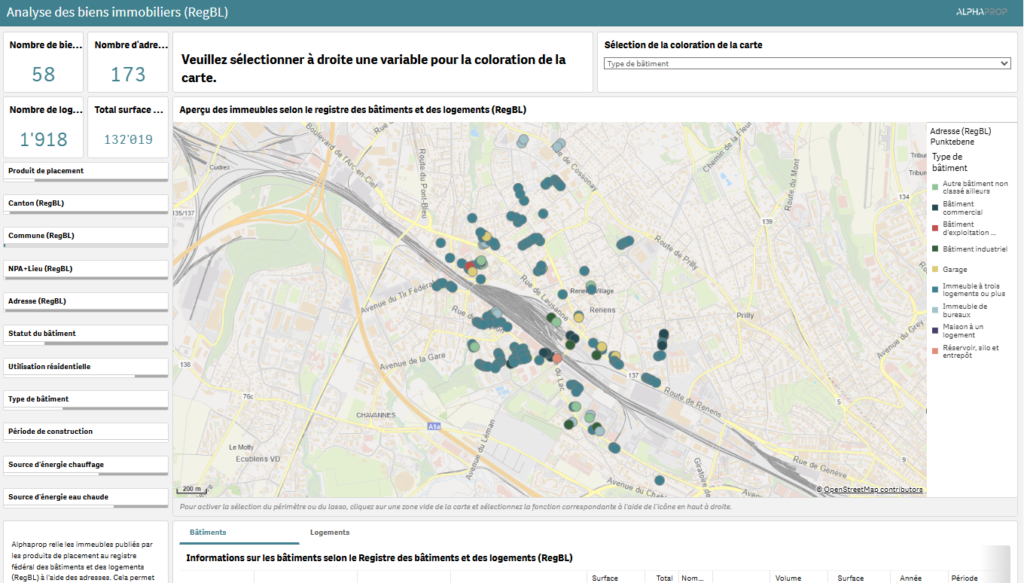Switch to the Logements tab

tap(329, 533)
